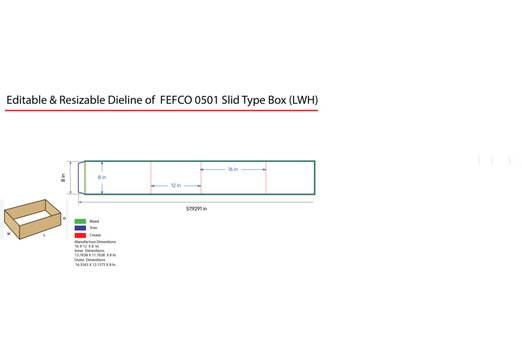The height and width of the screenshot is (360, 522).
Task: Click the 'Crease' legend label
Action: click(95, 235)
